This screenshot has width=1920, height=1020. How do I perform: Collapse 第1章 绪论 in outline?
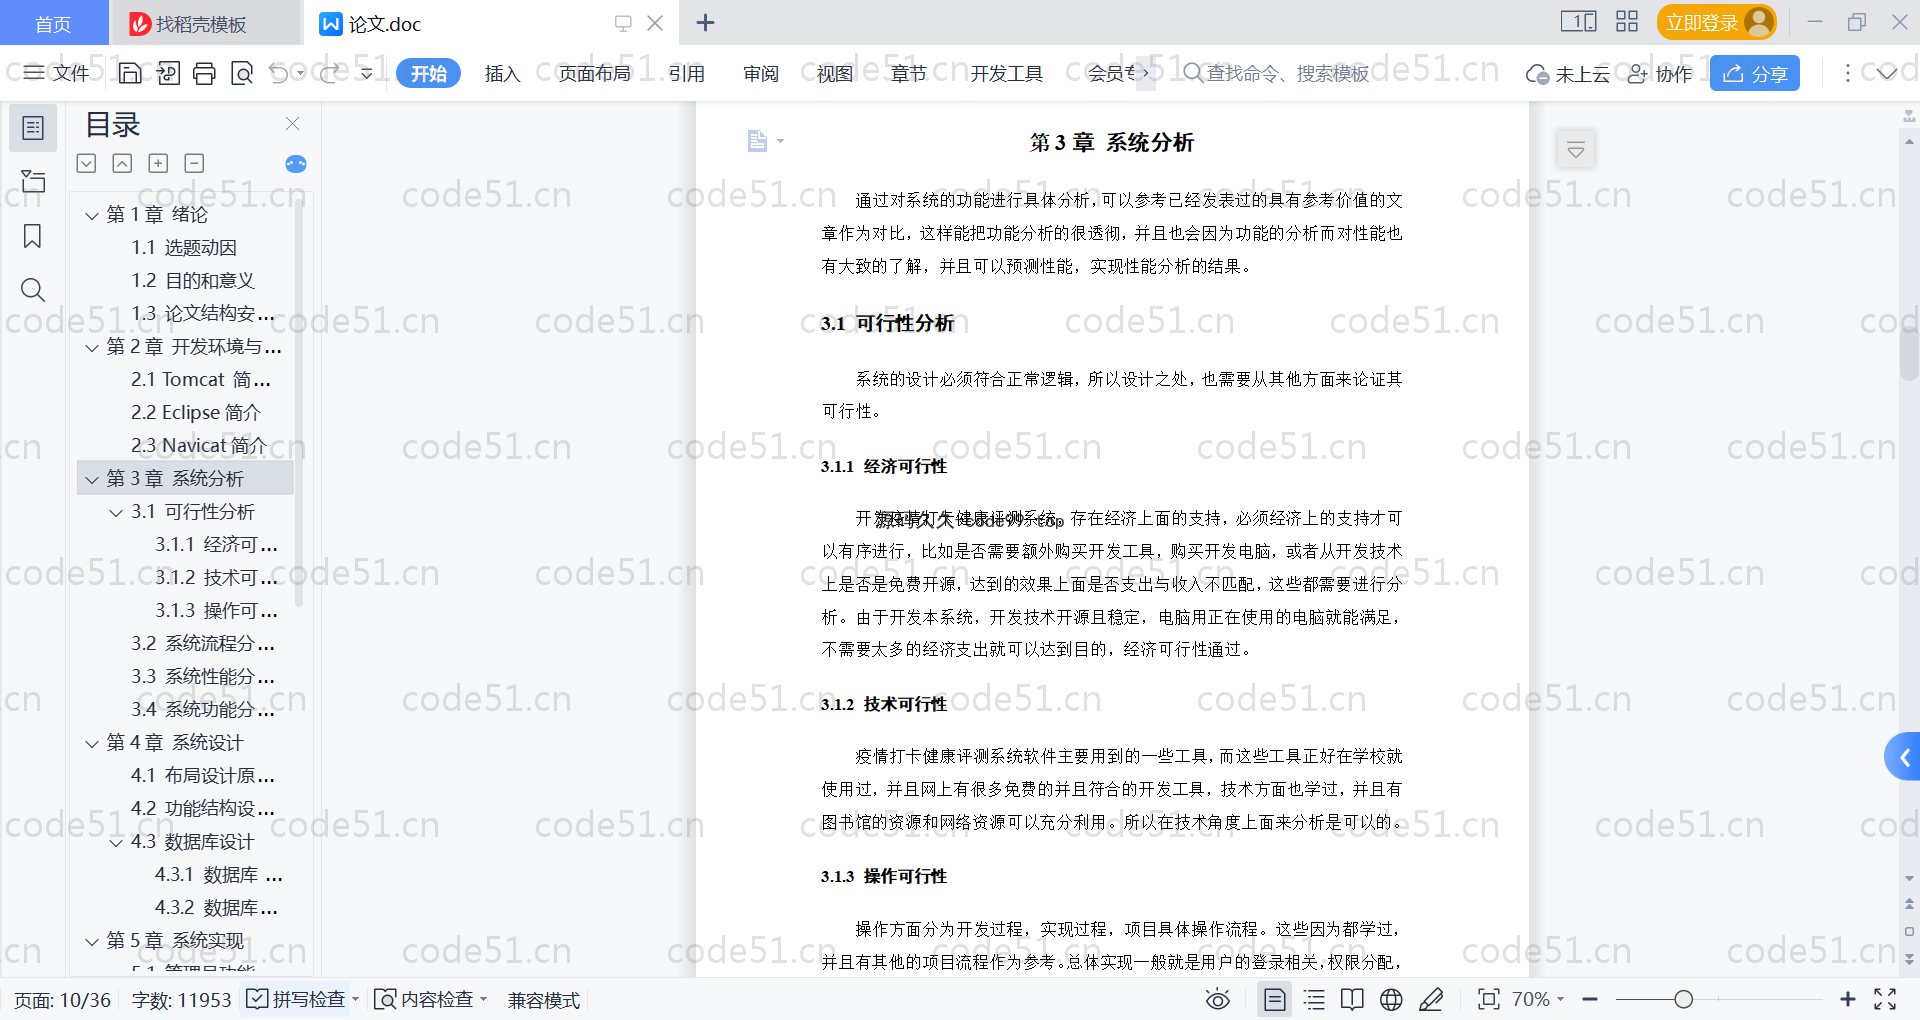92,215
